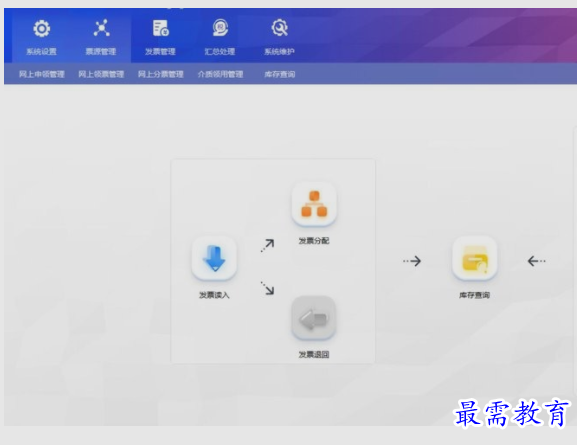
Task: Click the 发票分配 text label
Action: tap(314, 241)
